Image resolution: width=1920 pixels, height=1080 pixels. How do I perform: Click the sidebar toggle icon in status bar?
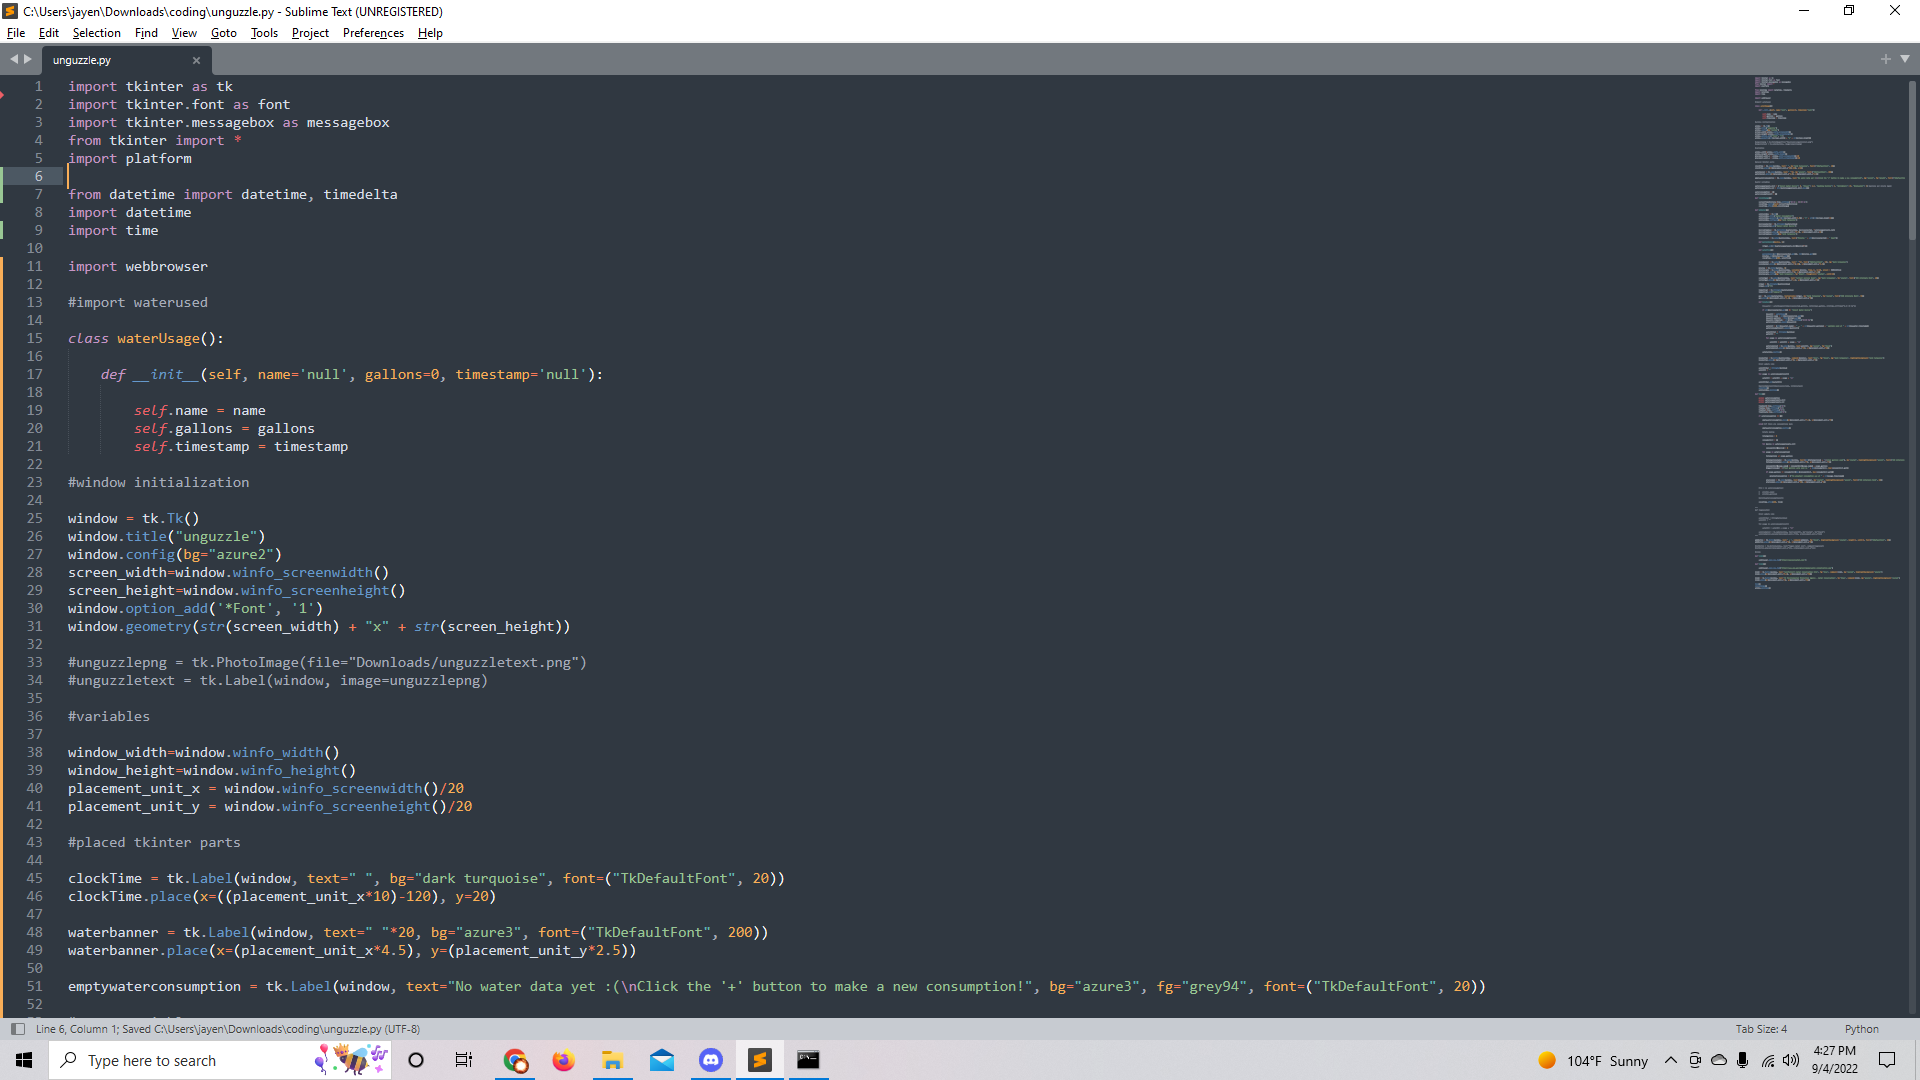coord(17,1029)
